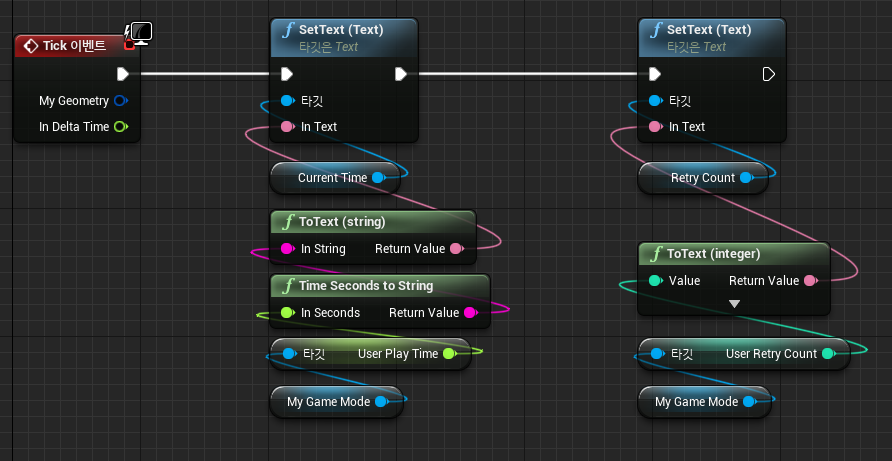Screen dimensions: 892x461
Task: Click the Tick event node title
Action: tap(74, 46)
